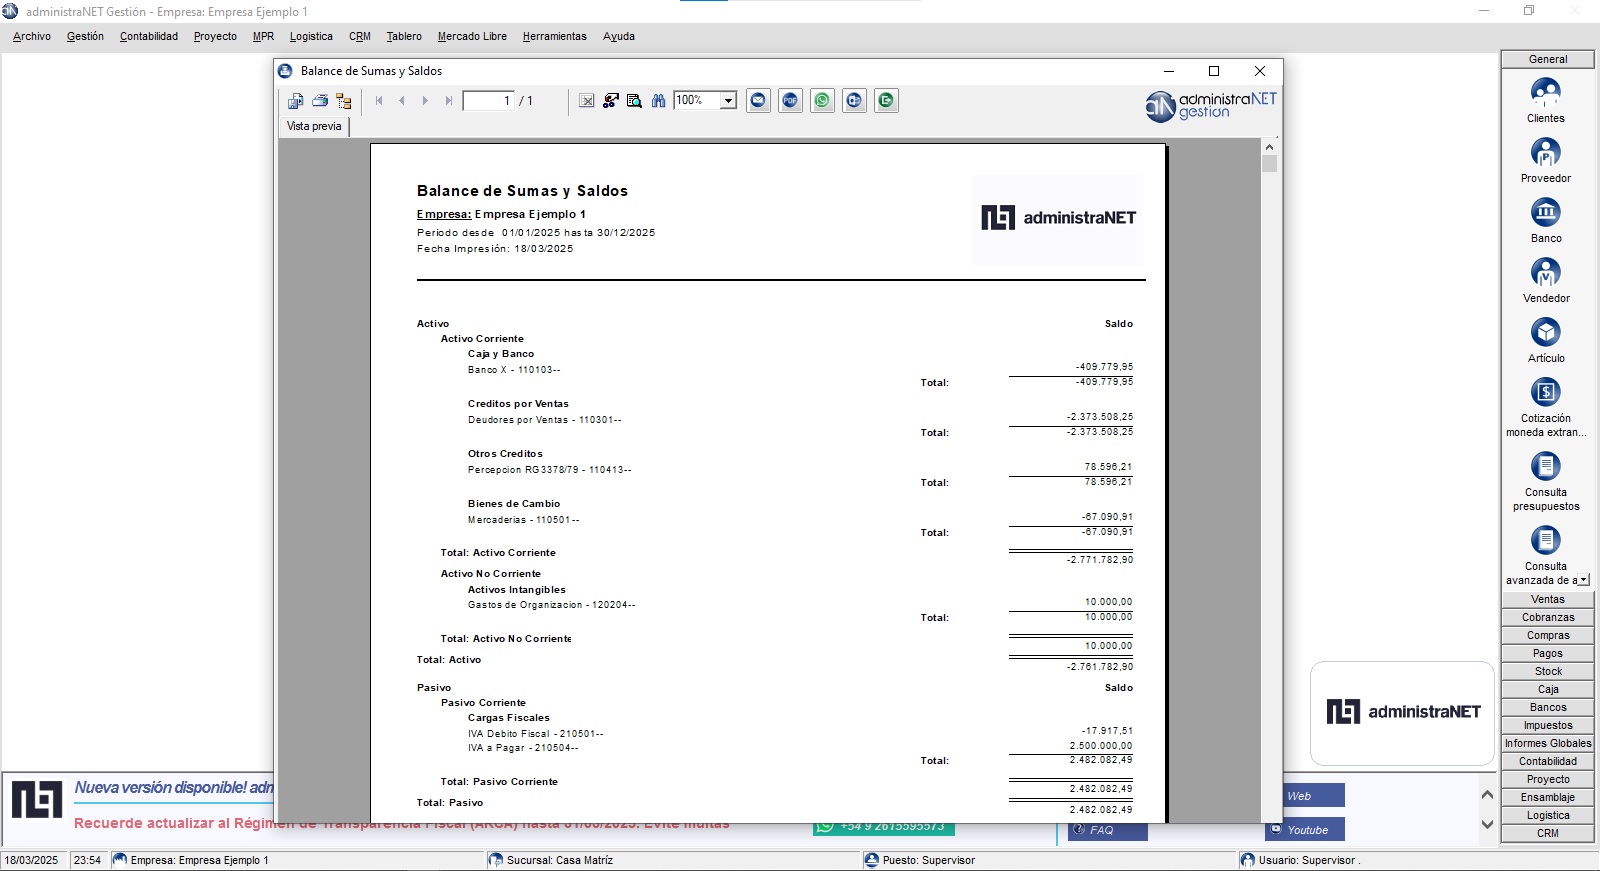Open the Archivo menu
The height and width of the screenshot is (871, 1600).
pyautogui.click(x=32, y=36)
